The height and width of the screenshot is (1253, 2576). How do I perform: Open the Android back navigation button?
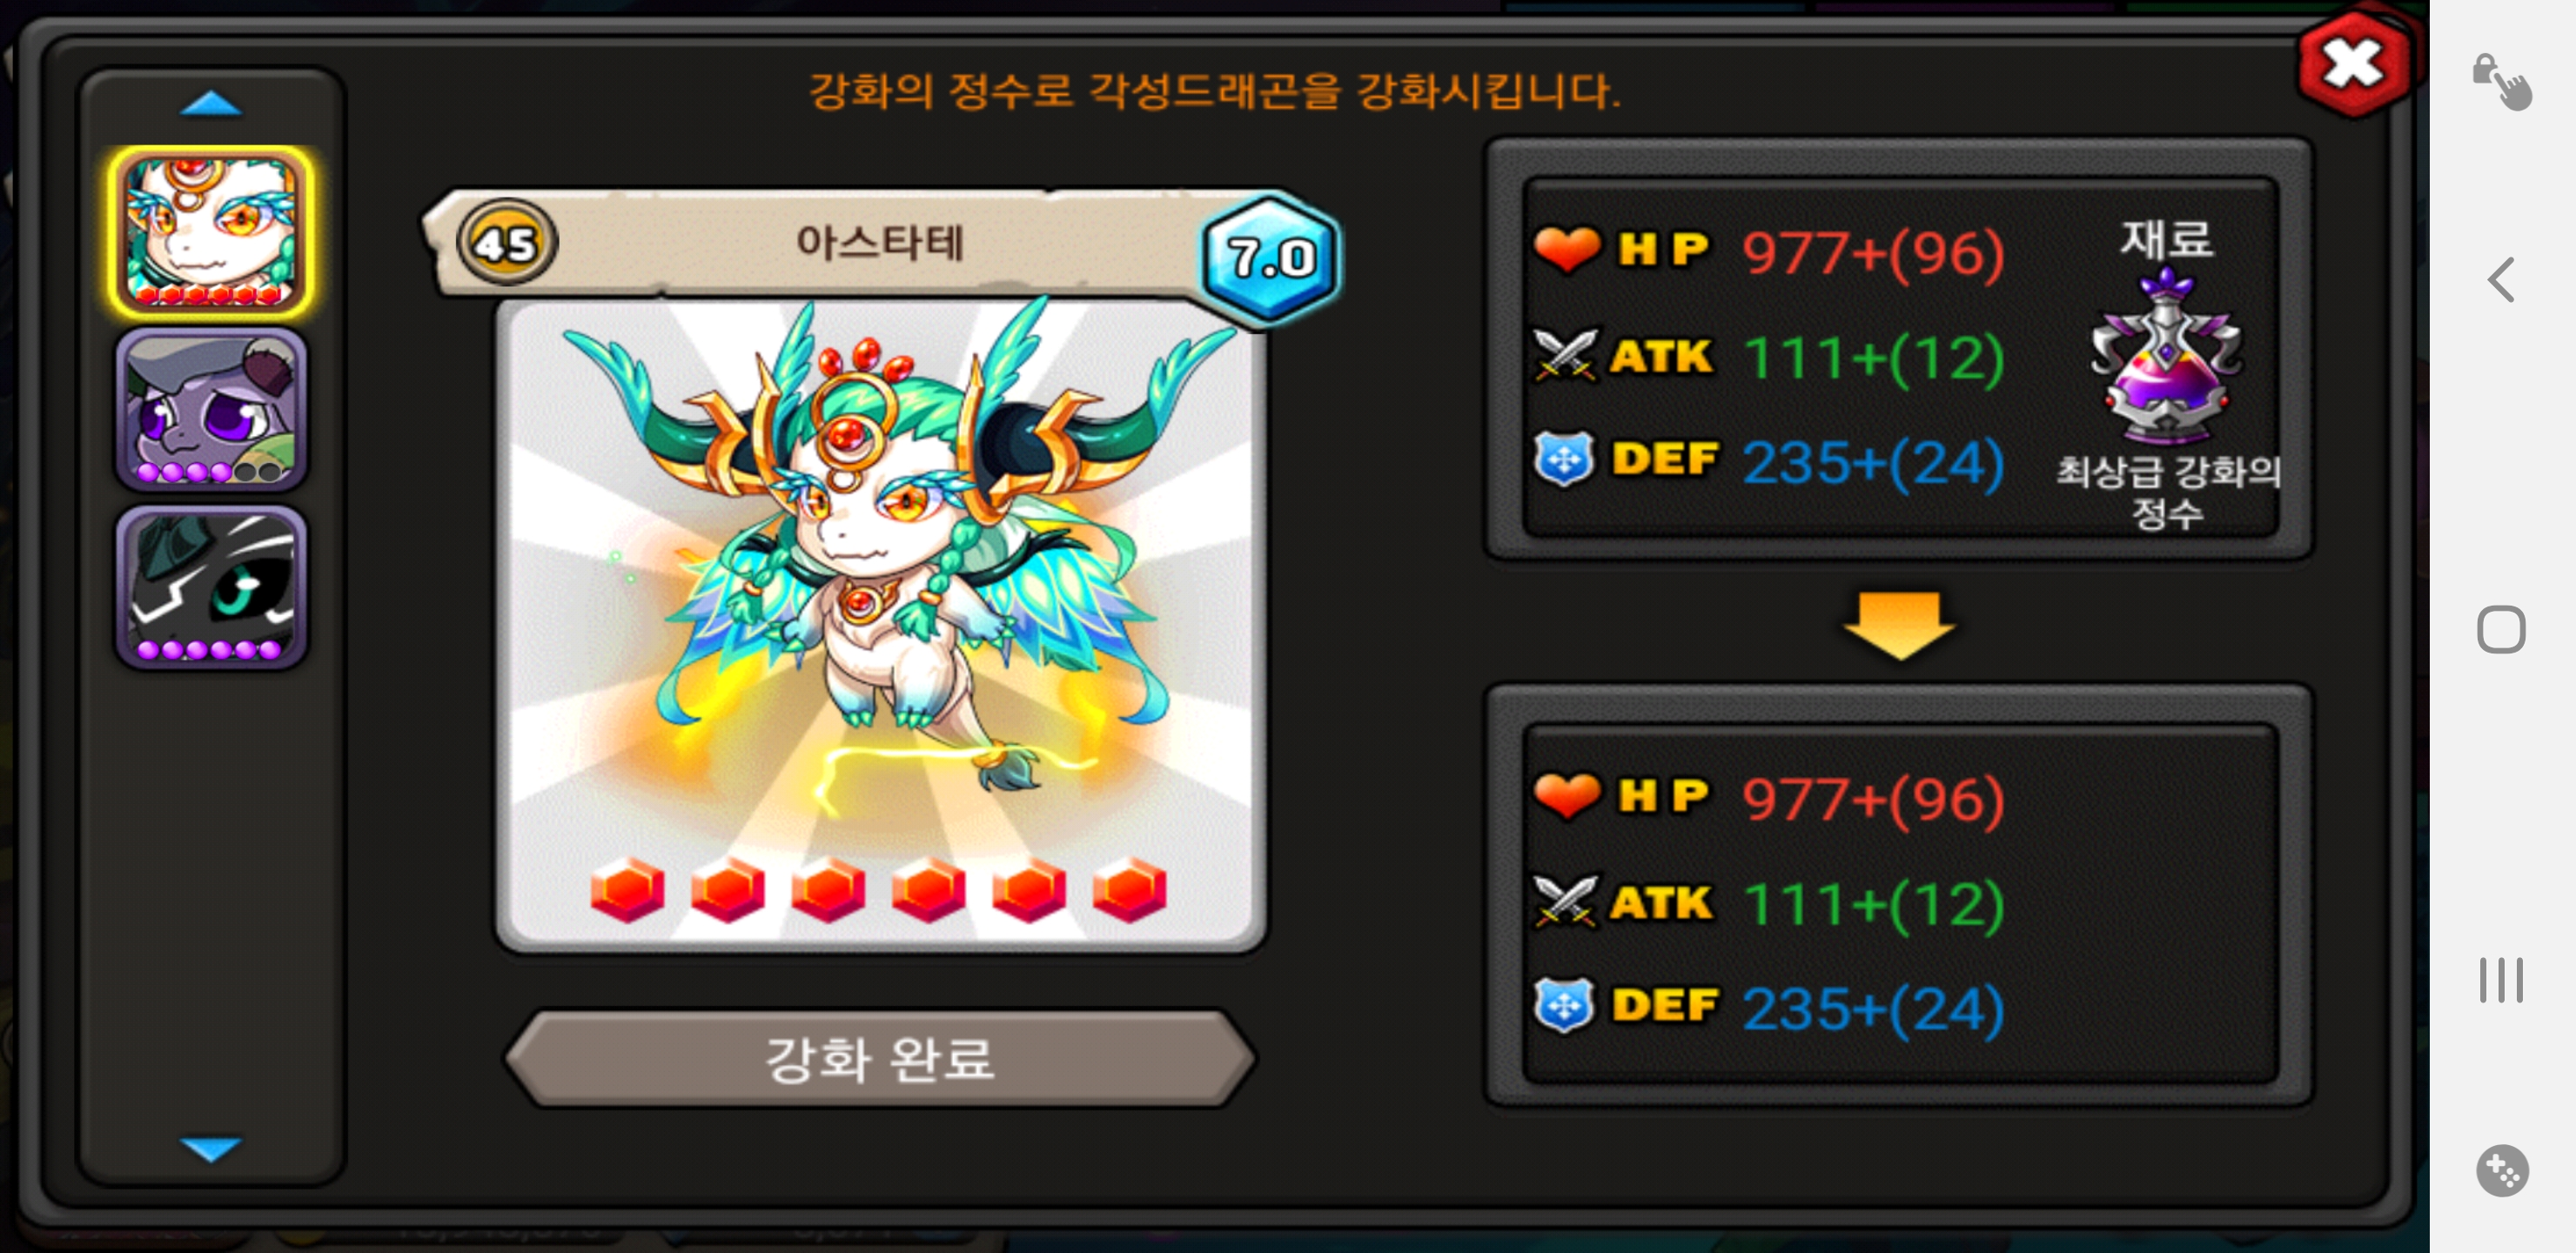point(2501,280)
